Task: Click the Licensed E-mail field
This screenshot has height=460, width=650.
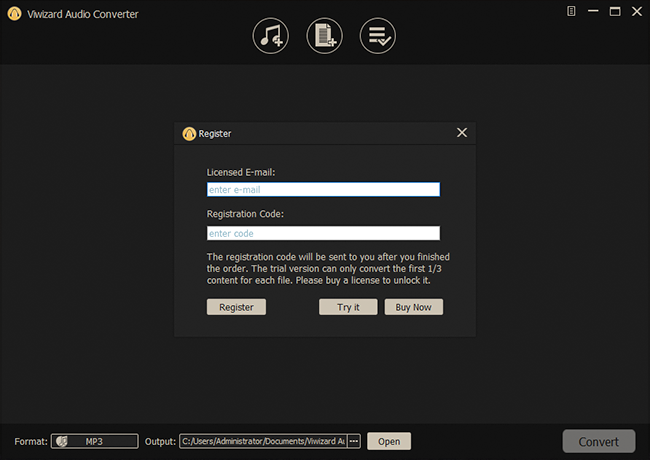Action: (x=323, y=190)
